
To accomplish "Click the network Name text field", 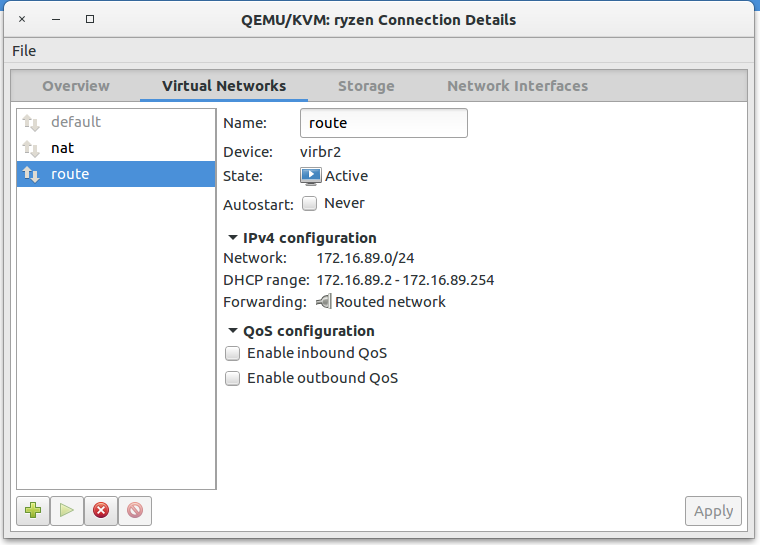I will click(383, 123).
